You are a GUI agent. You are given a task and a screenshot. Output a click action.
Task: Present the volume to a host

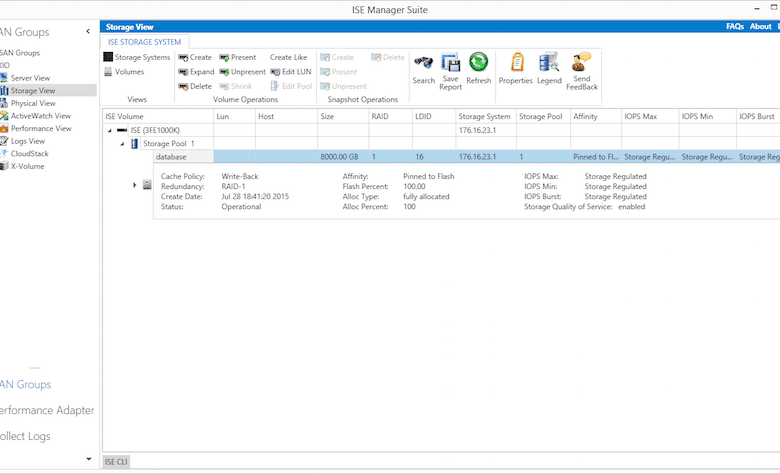tap(238, 57)
